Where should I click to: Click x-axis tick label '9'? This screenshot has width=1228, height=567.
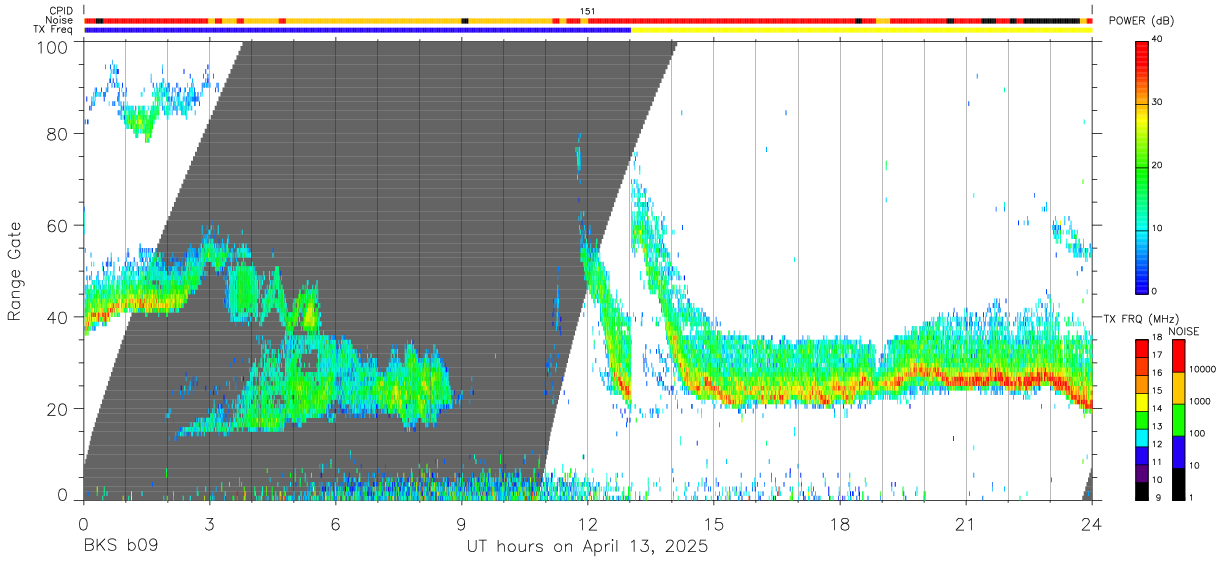coord(461,524)
